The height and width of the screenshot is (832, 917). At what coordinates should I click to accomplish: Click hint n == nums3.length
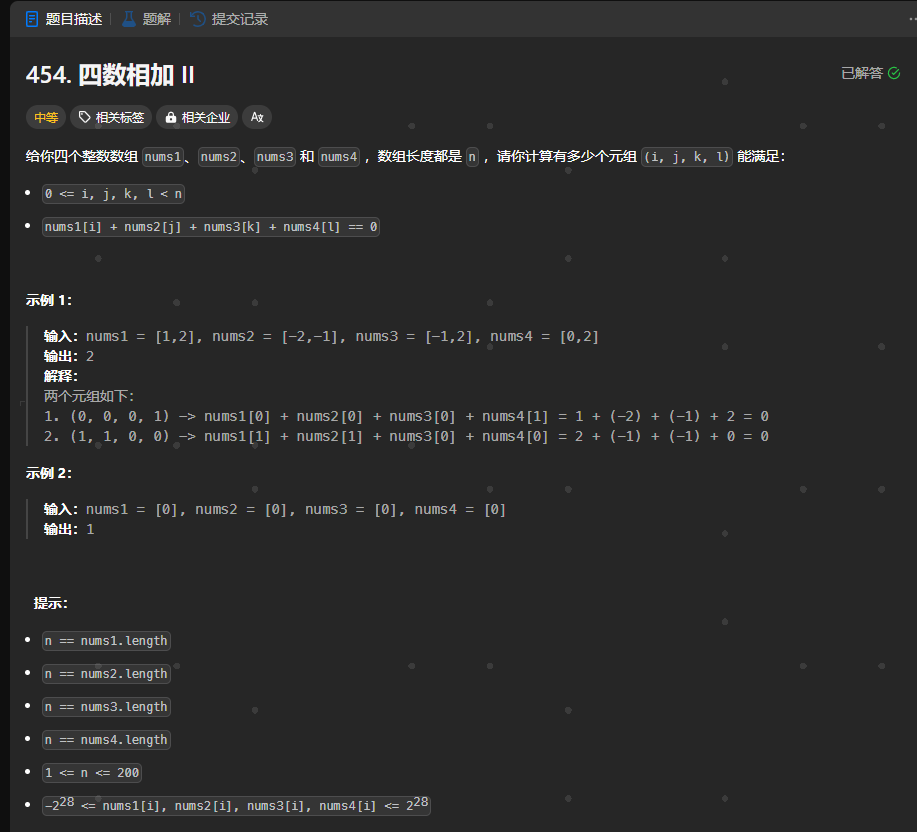106,707
